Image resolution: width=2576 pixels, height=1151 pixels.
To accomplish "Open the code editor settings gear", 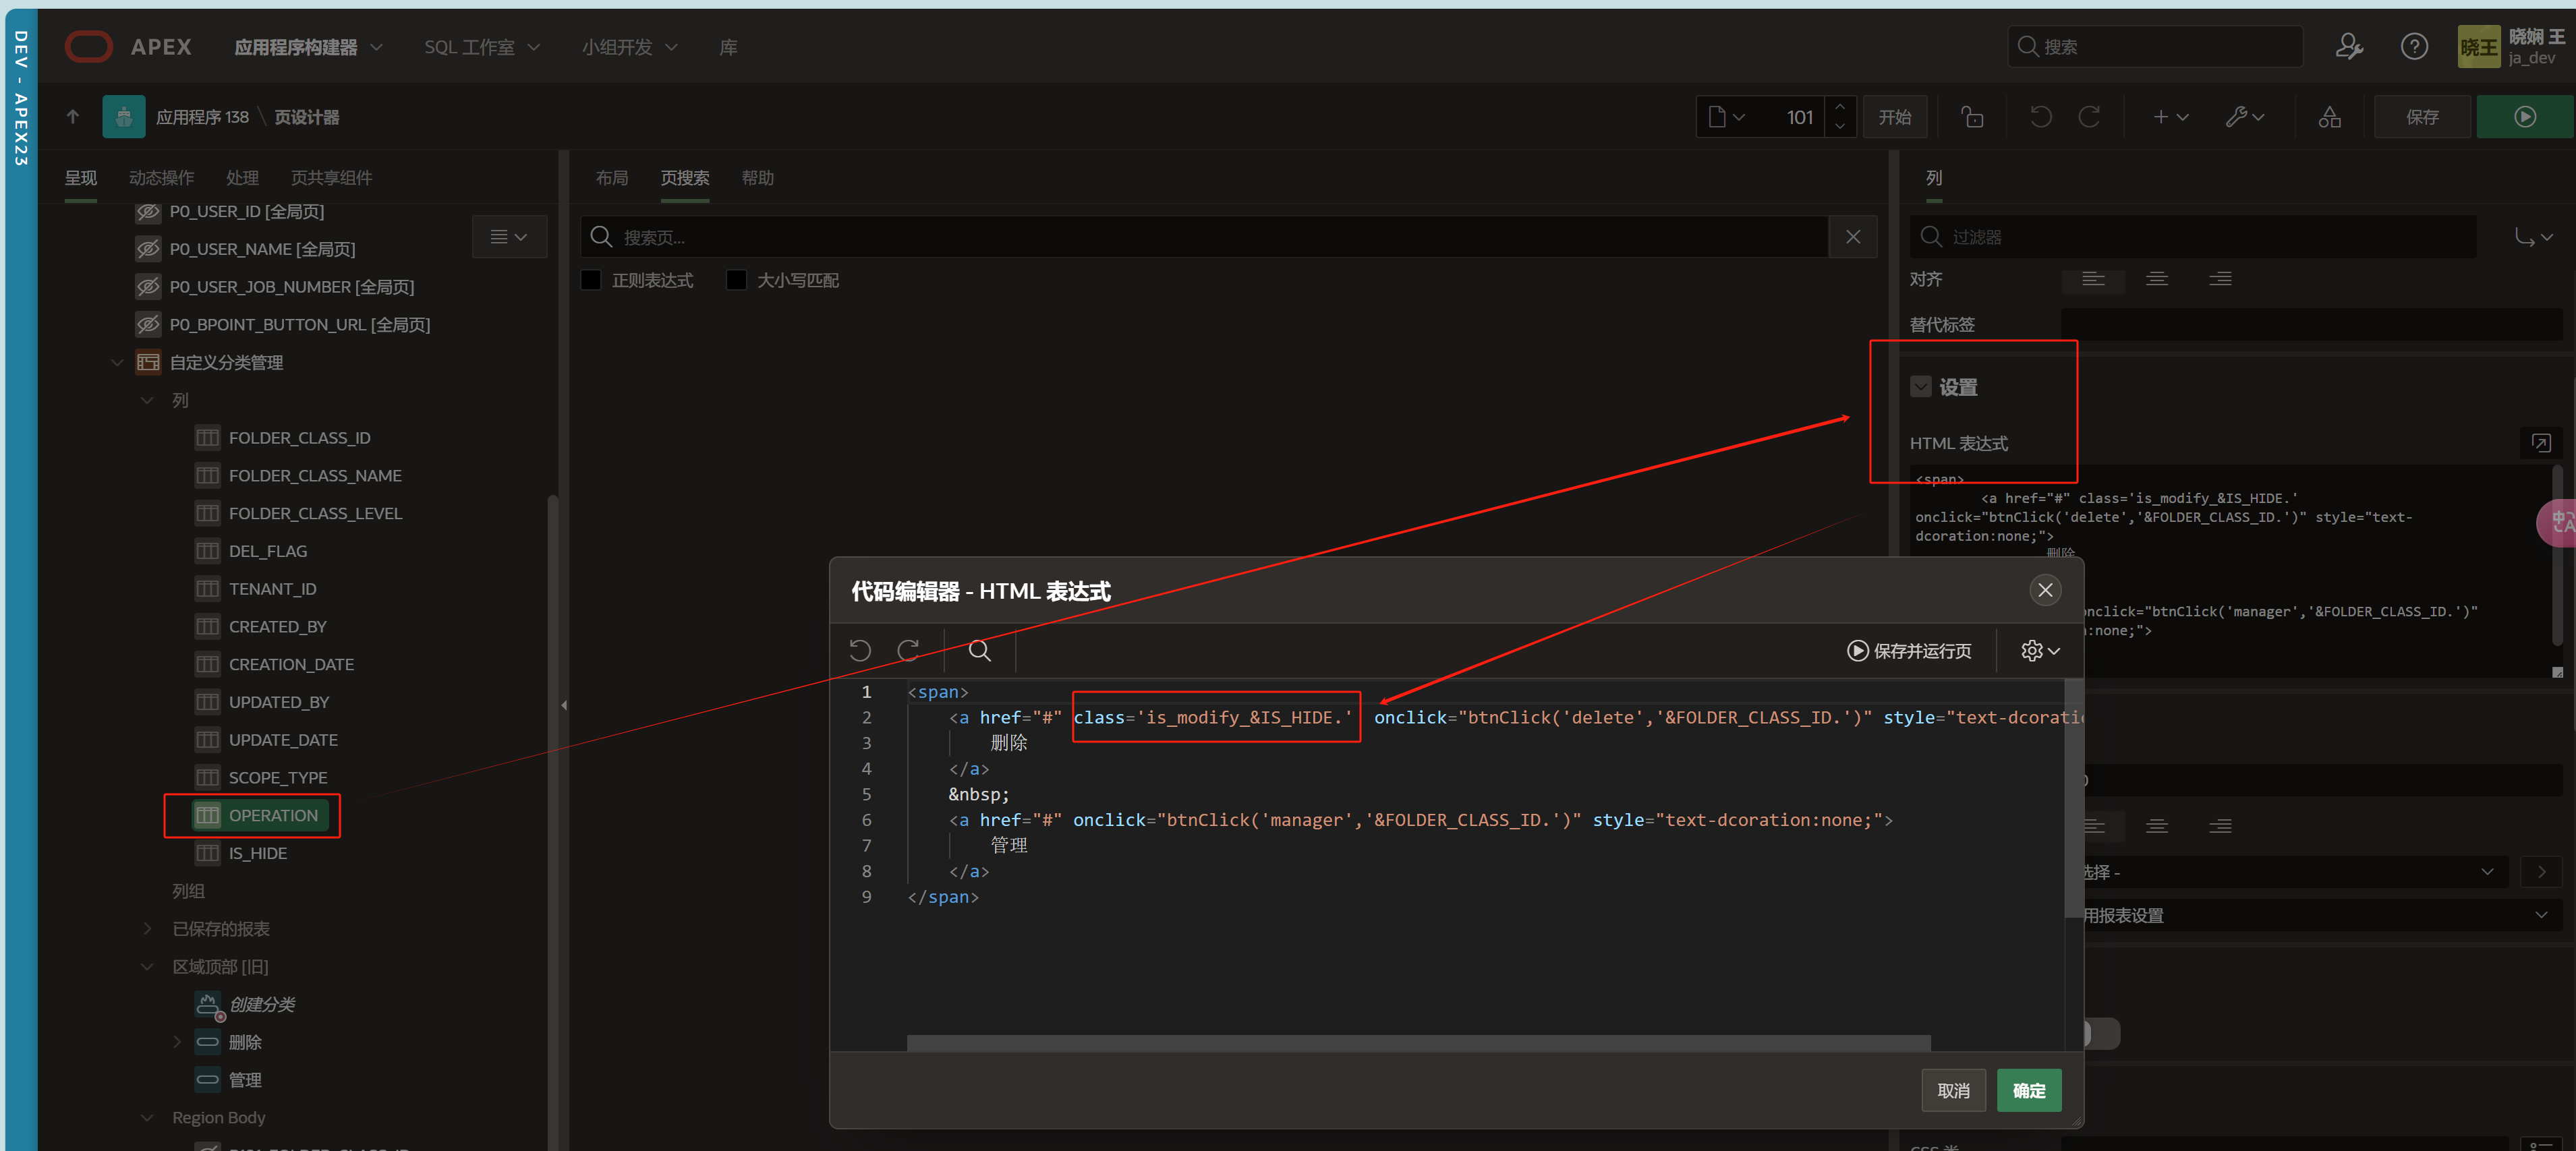I will coord(2039,651).
